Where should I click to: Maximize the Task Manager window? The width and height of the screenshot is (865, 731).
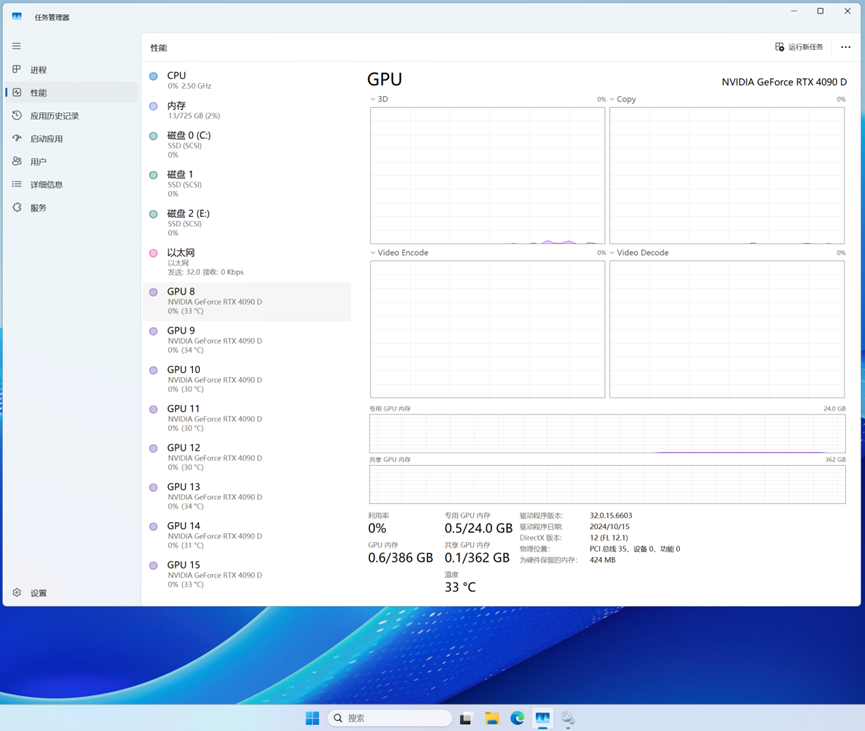pyautogui.click(x=820, y=11)
